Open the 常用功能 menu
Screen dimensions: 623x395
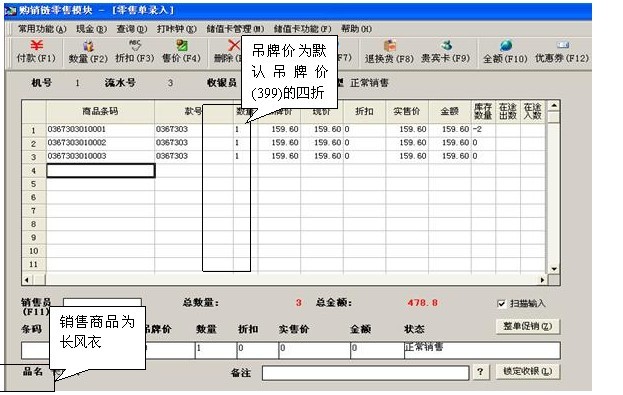(42, 29)
